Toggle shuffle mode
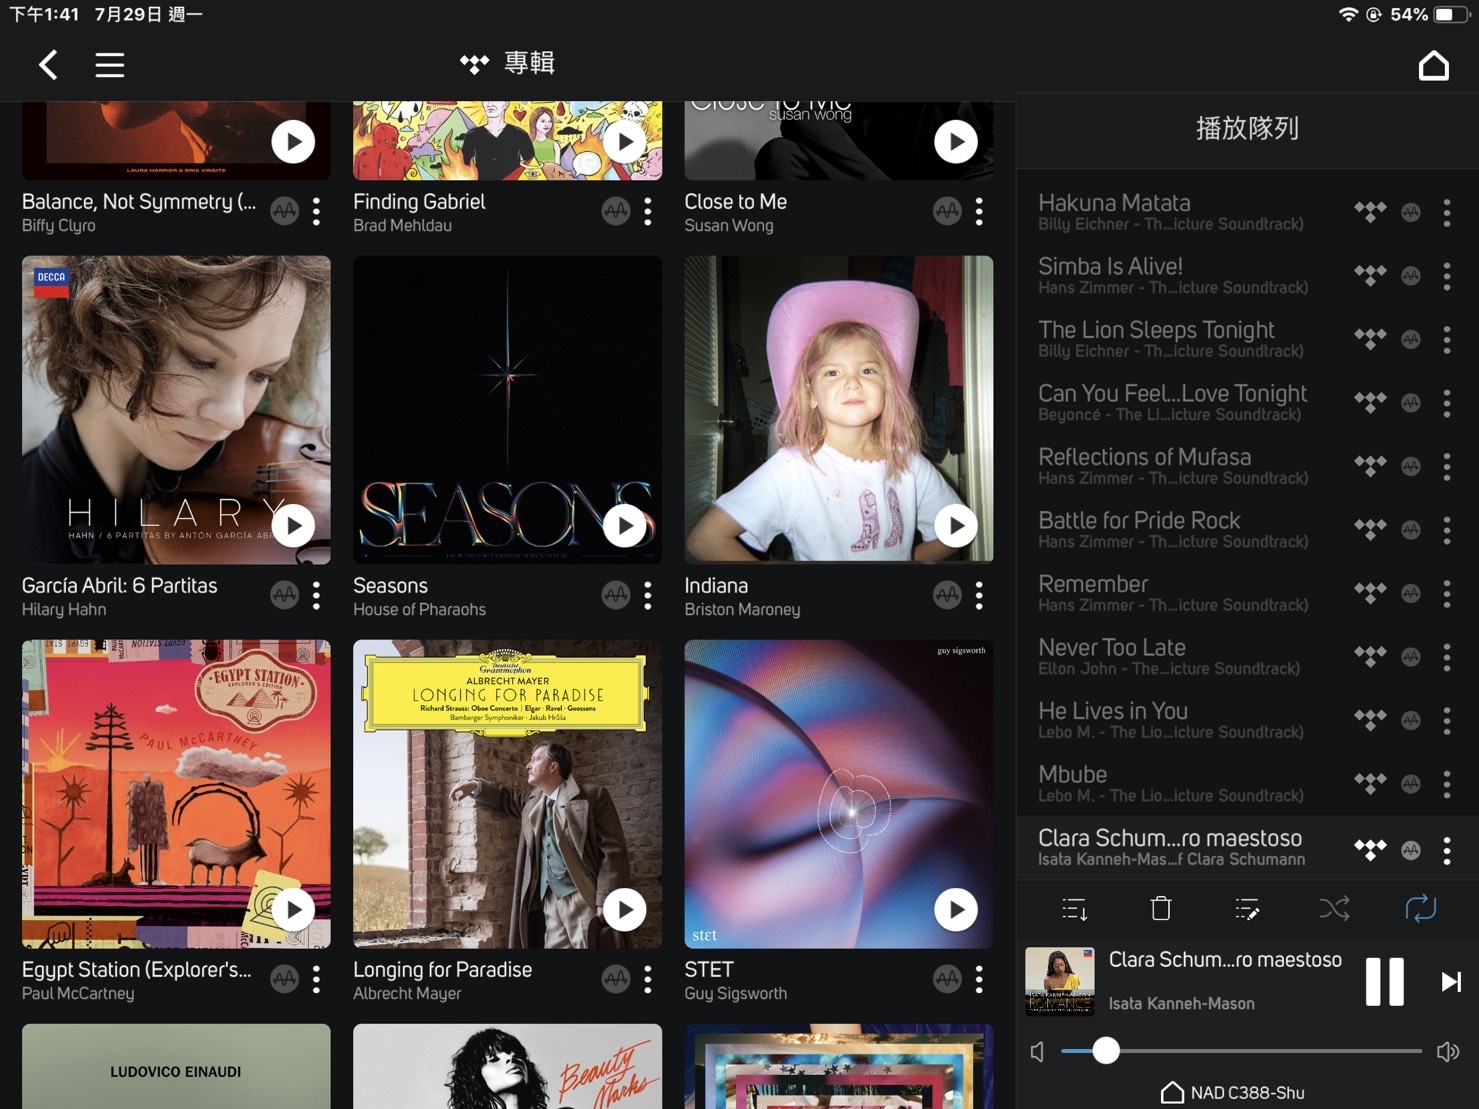Image resolution: width=1479 pixels, height=1109 pixels. [1334, 908]
